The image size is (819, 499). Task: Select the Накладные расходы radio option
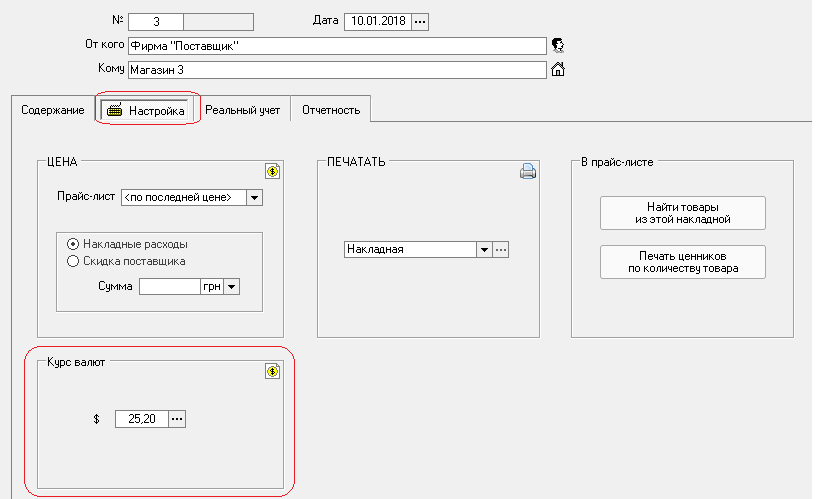click(x=72, y=244)
